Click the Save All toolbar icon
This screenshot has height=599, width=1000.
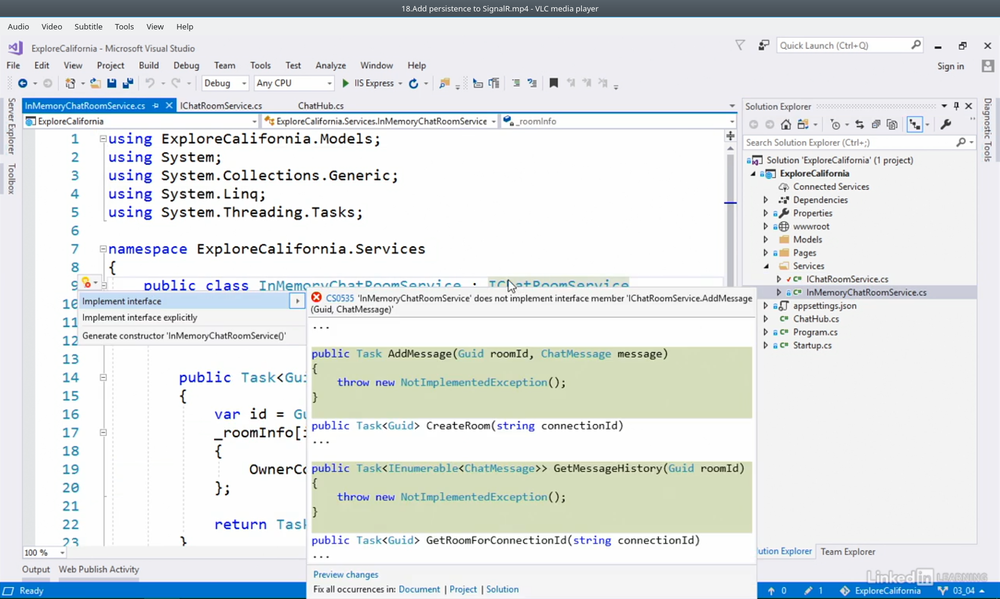click(x=126, y=84)
